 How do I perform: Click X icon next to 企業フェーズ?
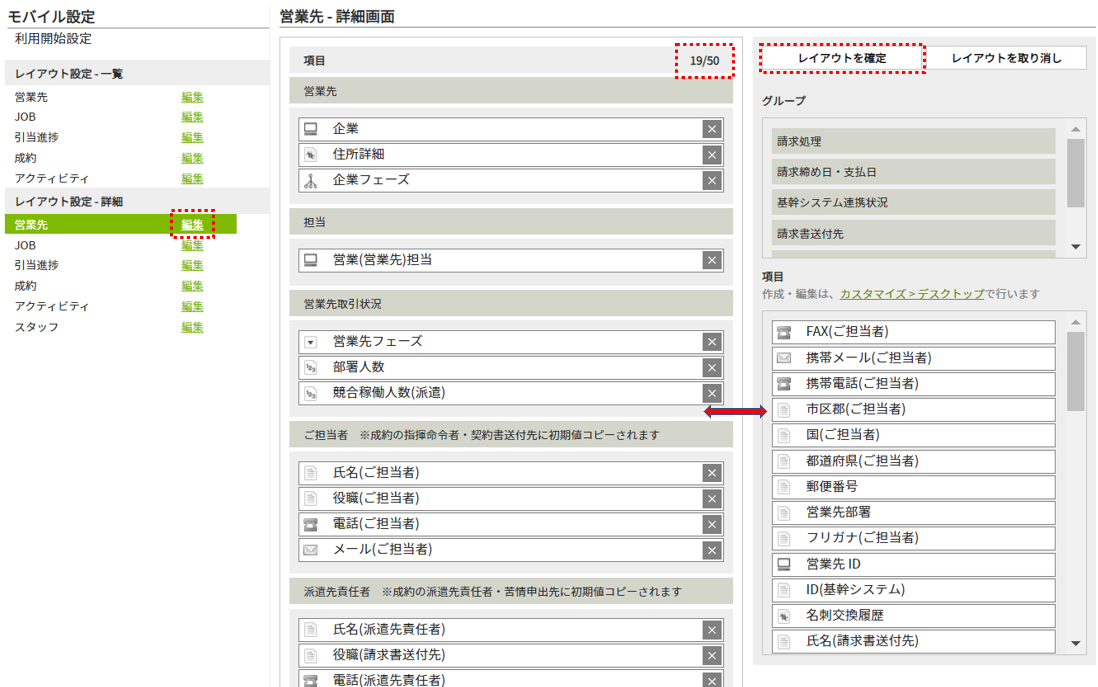(711, 181)
